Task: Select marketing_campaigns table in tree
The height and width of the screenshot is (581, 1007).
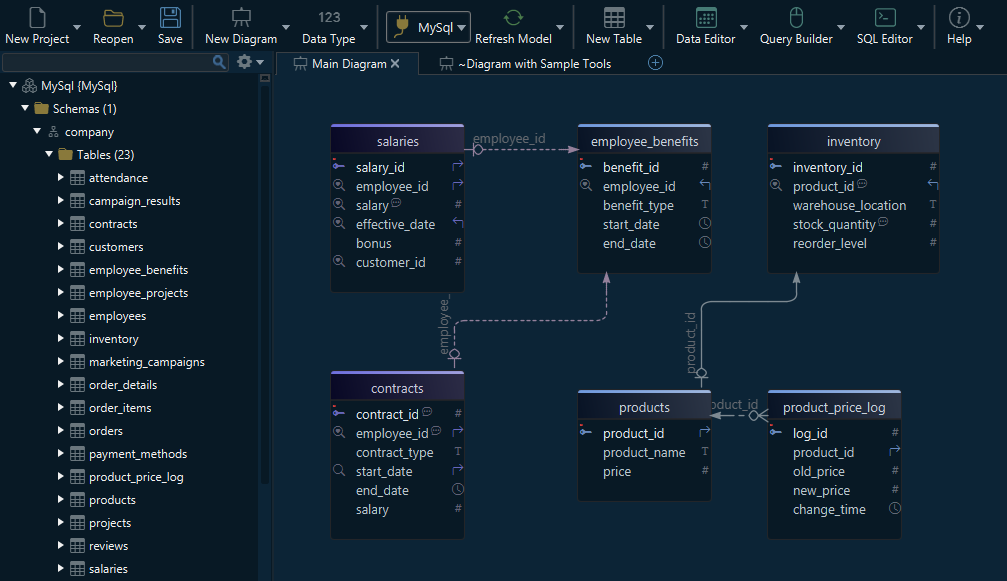Action: (x=147, y=362)
